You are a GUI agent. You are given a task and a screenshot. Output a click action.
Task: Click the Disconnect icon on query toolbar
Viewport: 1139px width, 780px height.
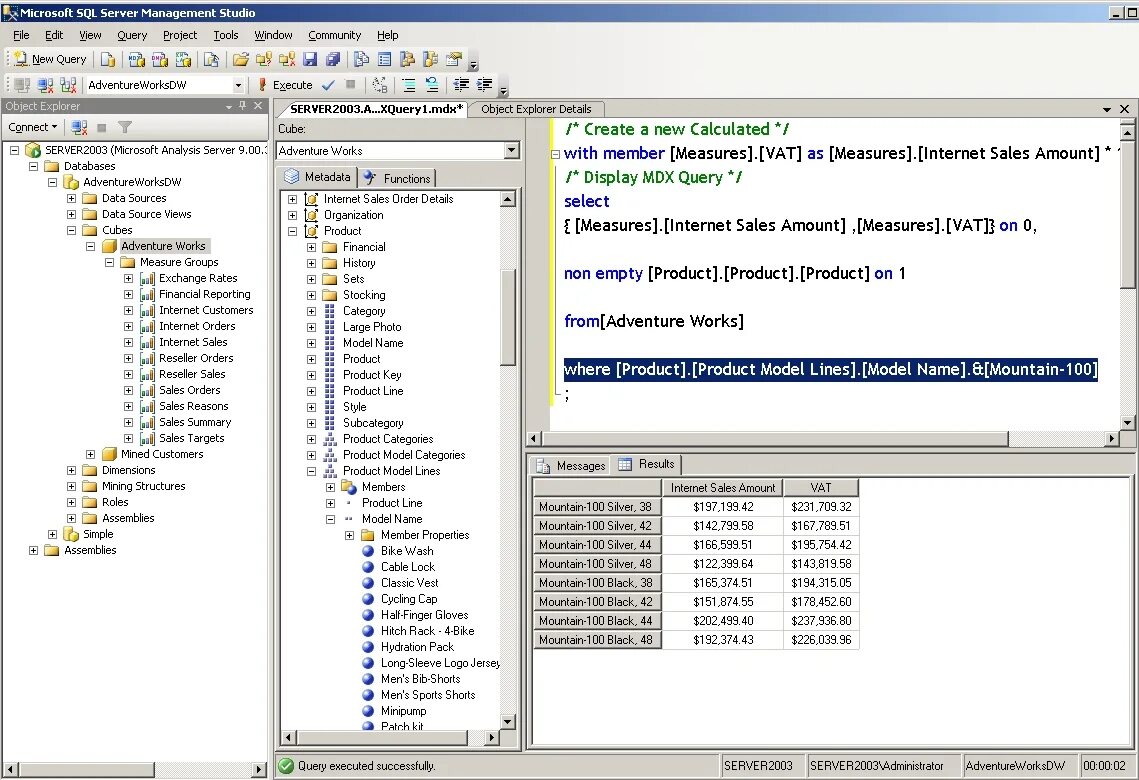tap(45, 85)
